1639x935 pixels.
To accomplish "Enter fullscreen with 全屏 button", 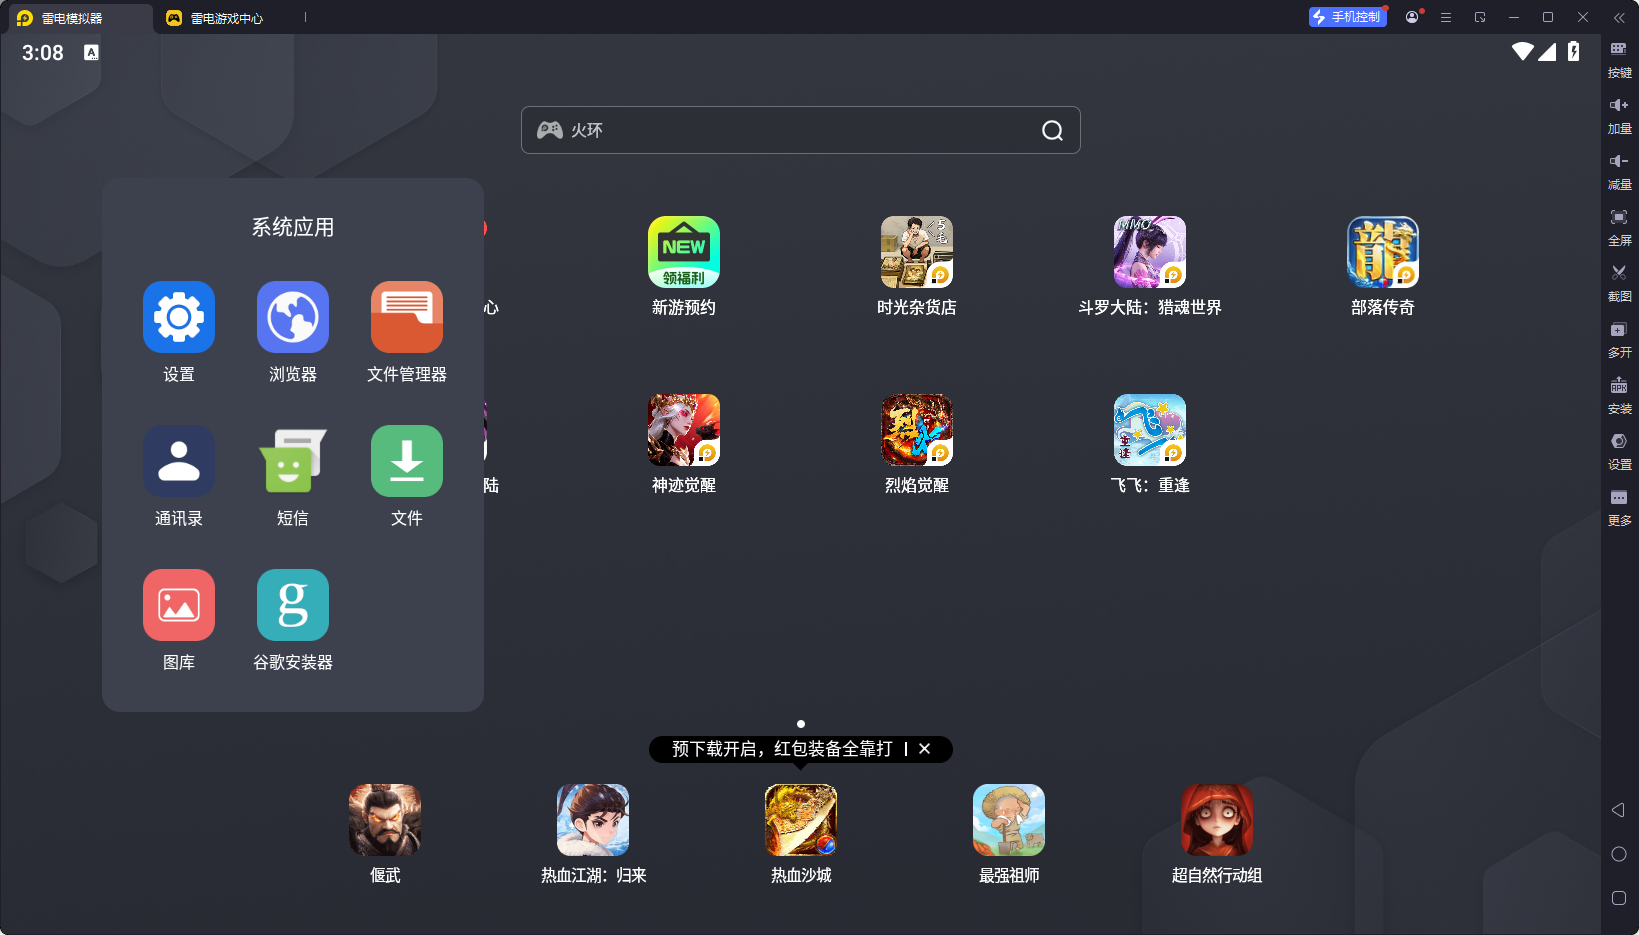I will pos(1619,228).
